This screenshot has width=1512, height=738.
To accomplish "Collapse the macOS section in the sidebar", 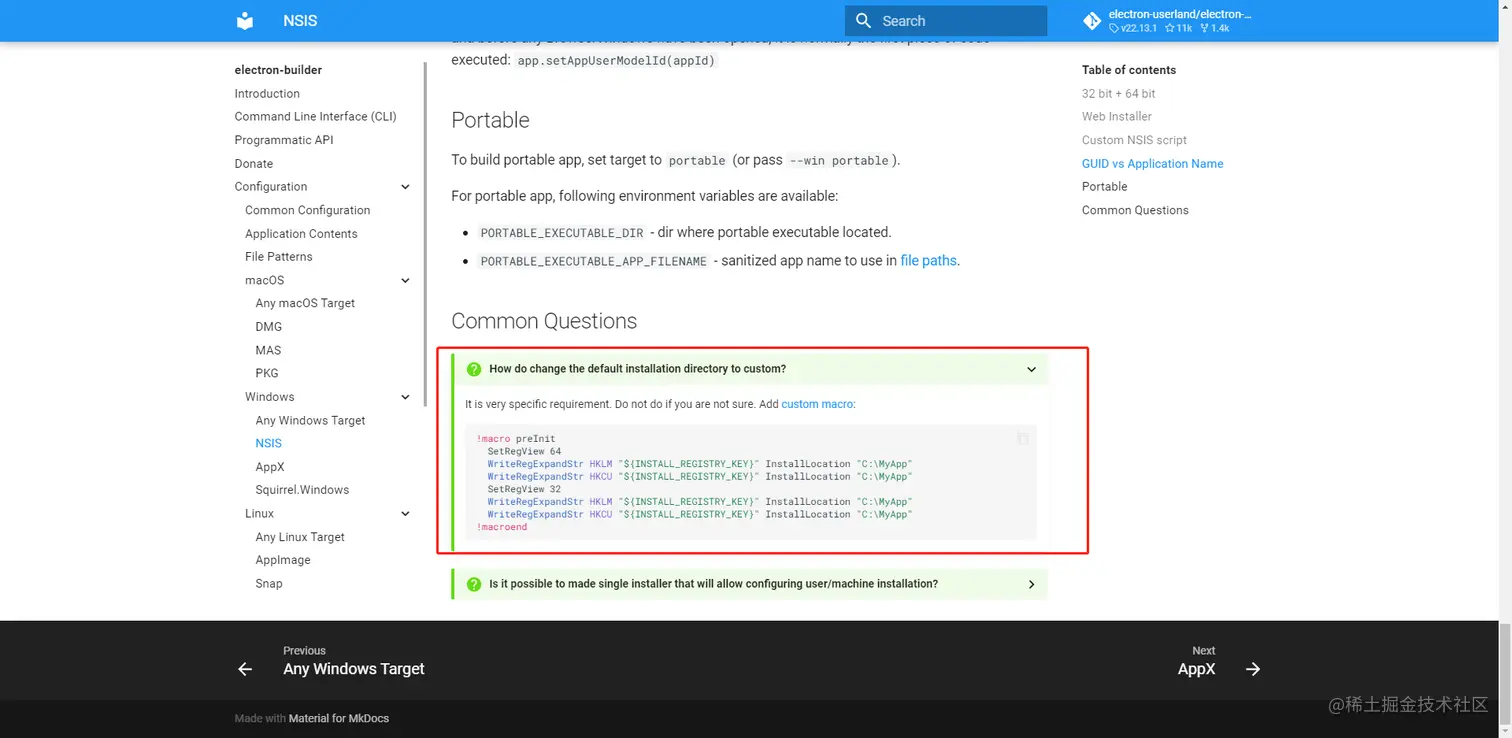I will 405,280.
